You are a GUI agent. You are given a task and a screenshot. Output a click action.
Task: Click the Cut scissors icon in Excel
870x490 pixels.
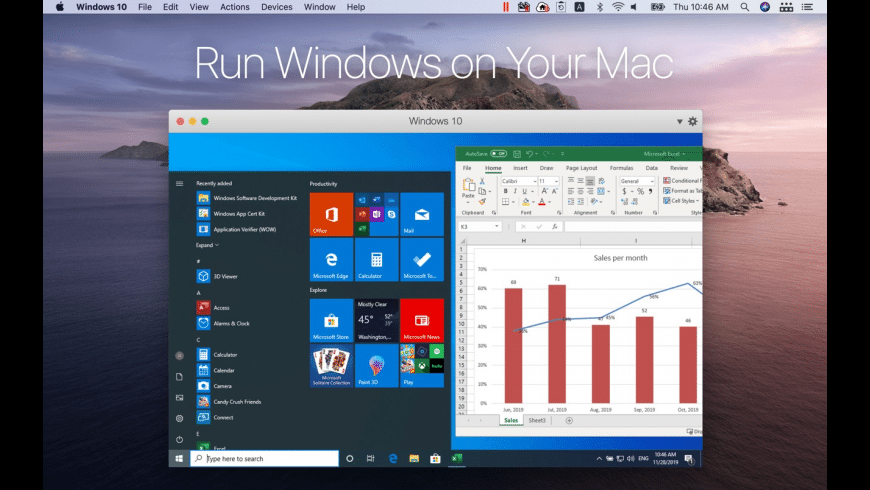click(482, 181)
